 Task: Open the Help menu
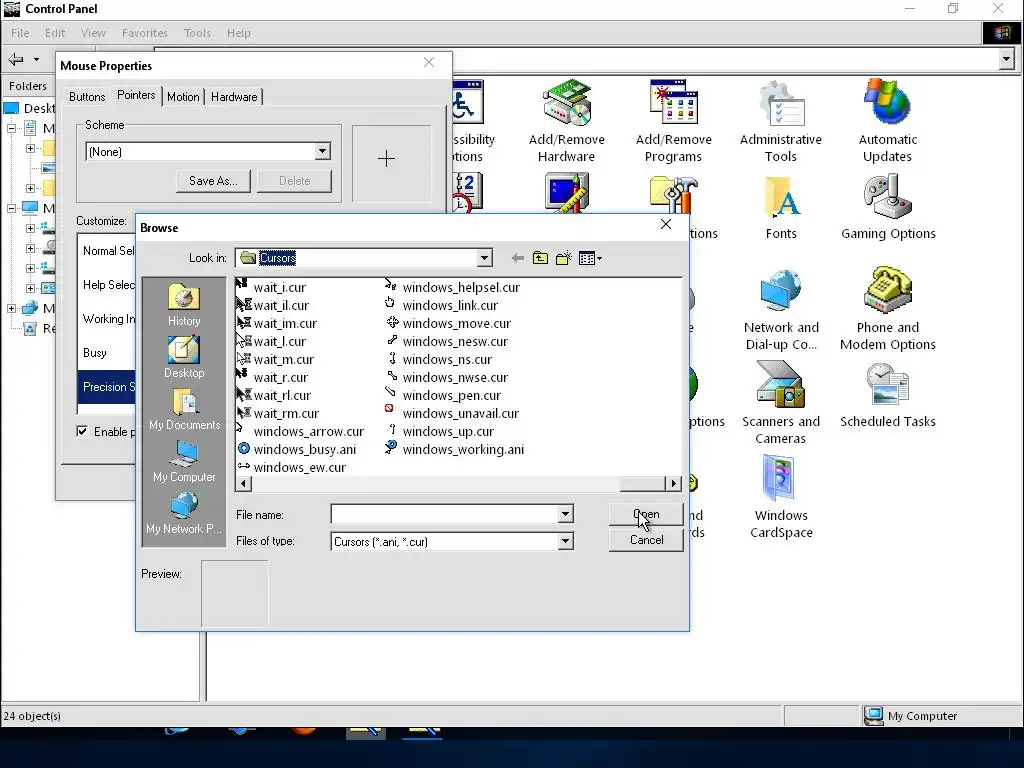239,33
